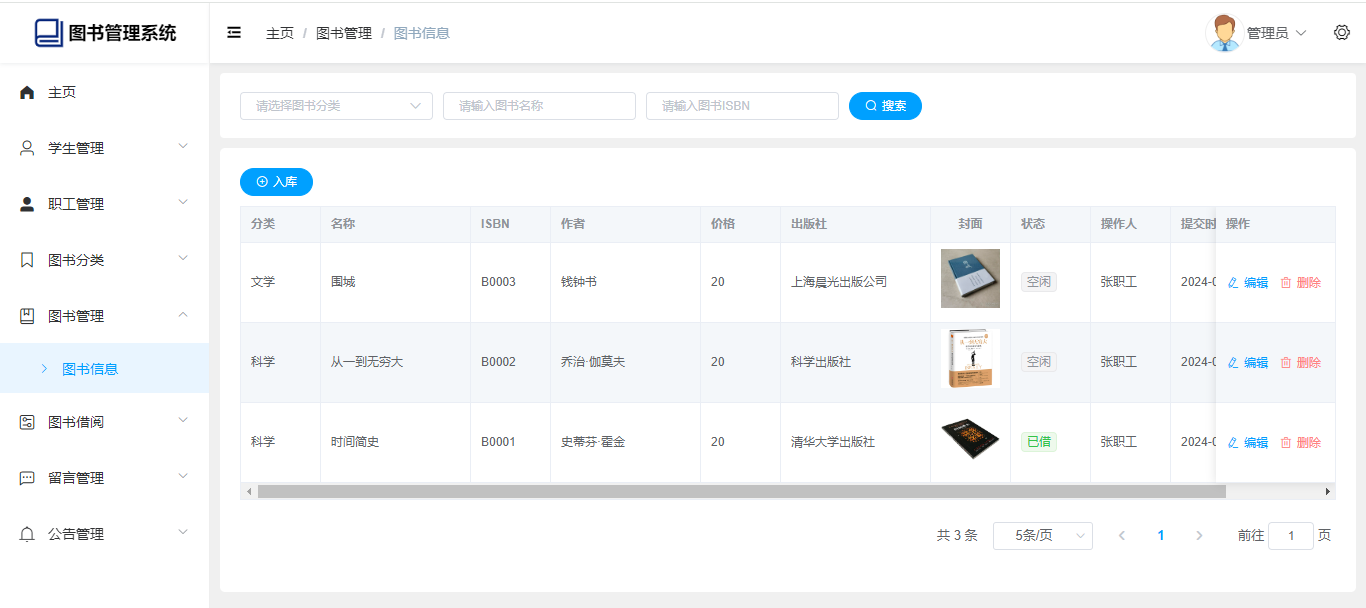1366x608 pixels.
Task: Toggle sidebar with the collapse menu icon
Action: (234, 33)
